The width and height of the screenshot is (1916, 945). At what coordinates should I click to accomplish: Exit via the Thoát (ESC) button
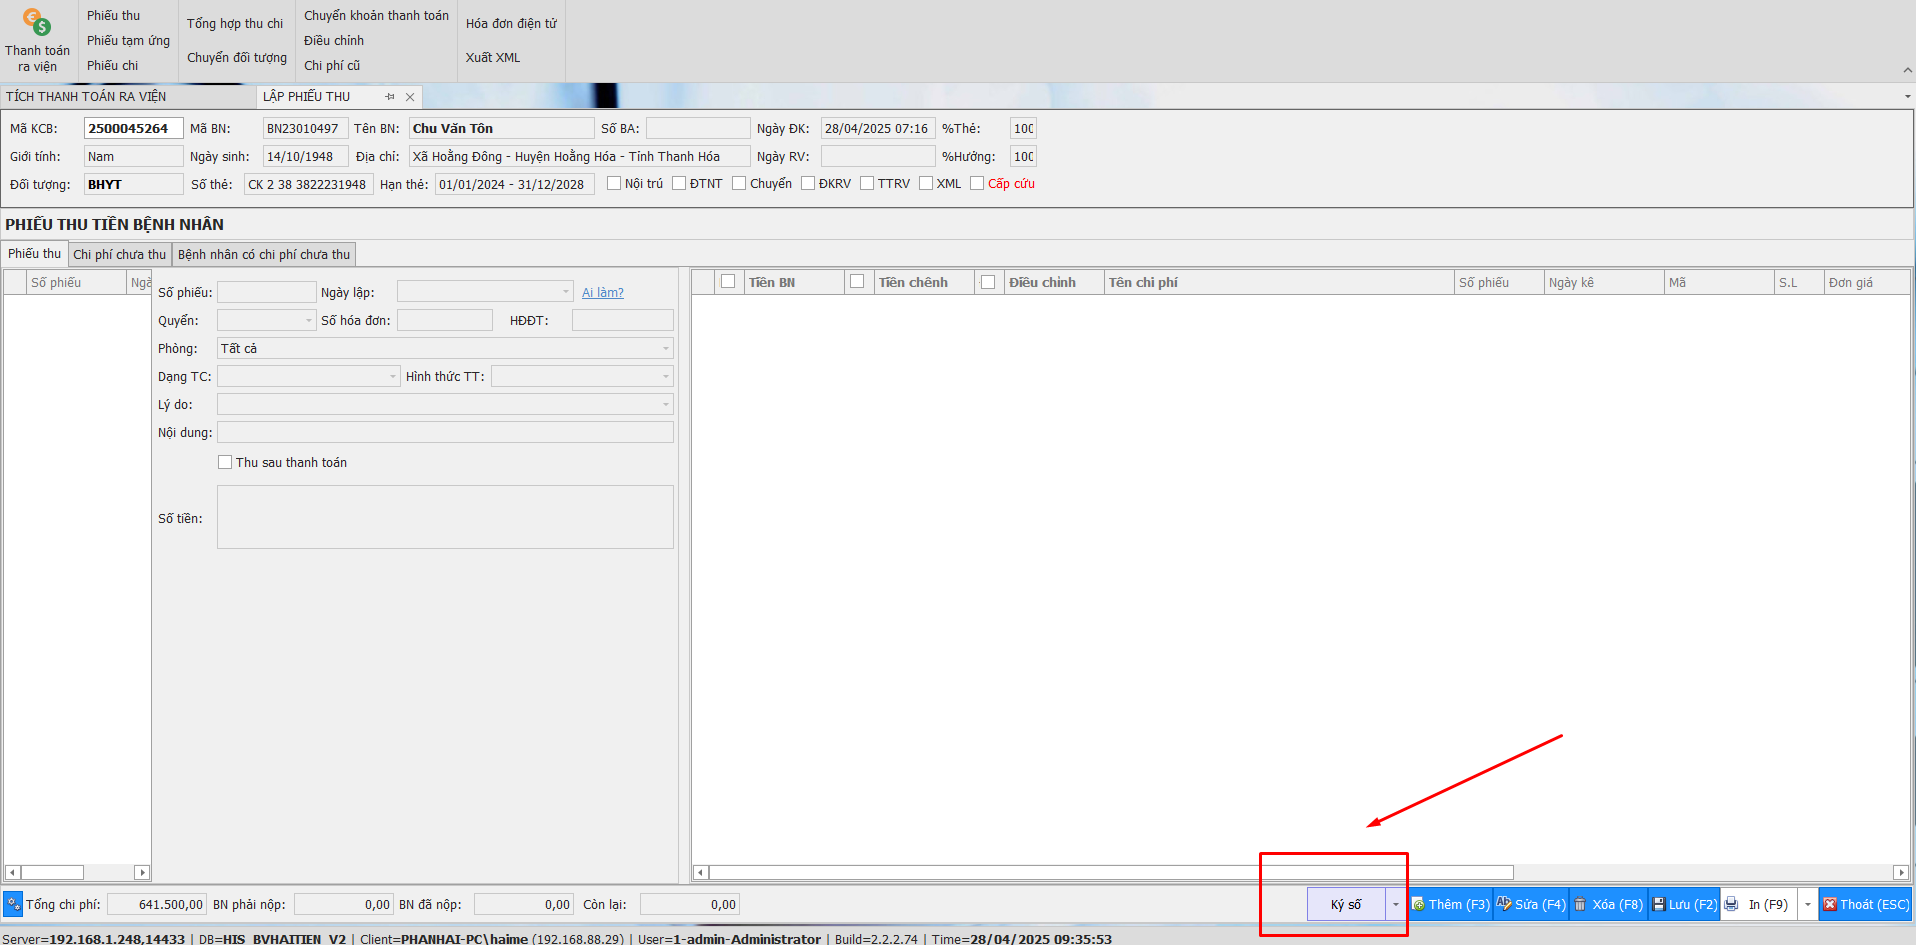(x=1865, y=904)
